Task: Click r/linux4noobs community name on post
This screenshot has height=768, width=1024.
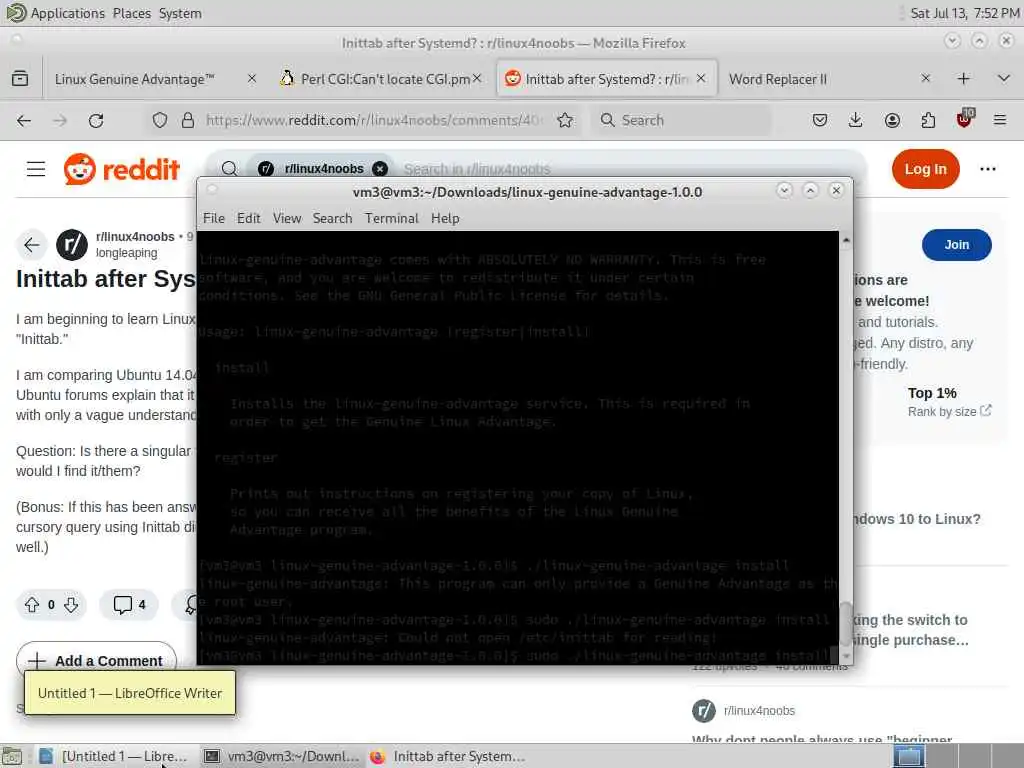Action: pyautogui.click(x=135, y=236)
